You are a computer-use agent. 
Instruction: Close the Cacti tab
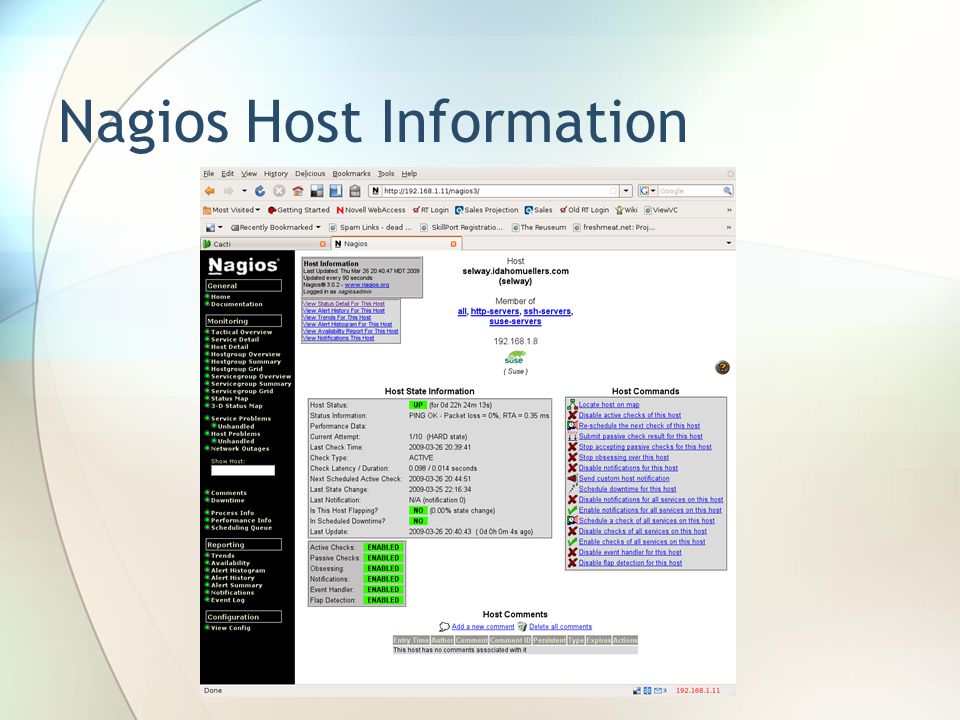point(323,244)
